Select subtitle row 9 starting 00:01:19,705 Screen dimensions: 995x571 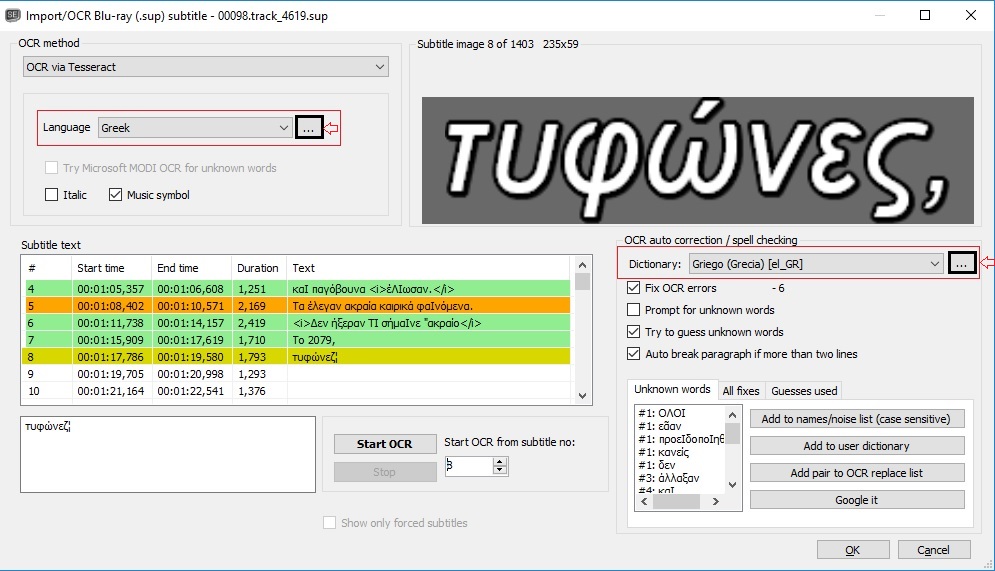(297, 374)
